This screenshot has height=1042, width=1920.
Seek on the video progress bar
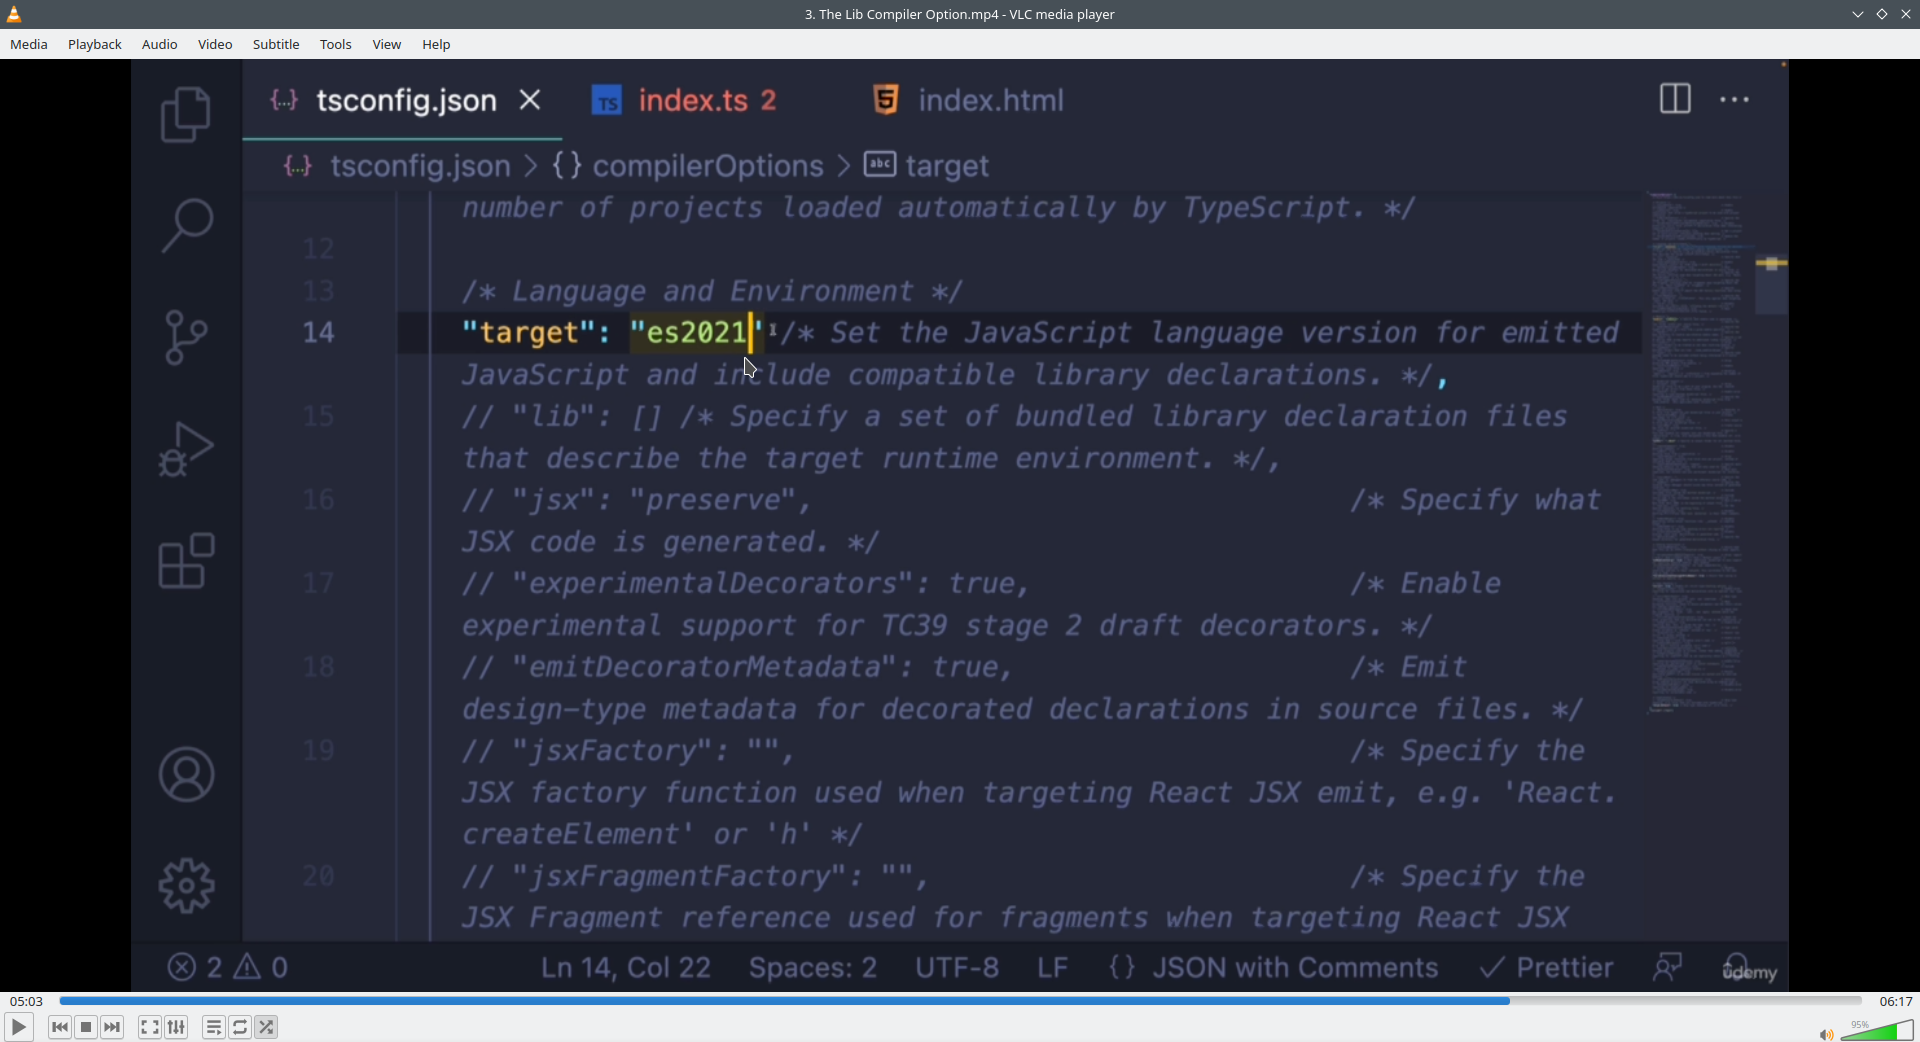point(960,1001)
